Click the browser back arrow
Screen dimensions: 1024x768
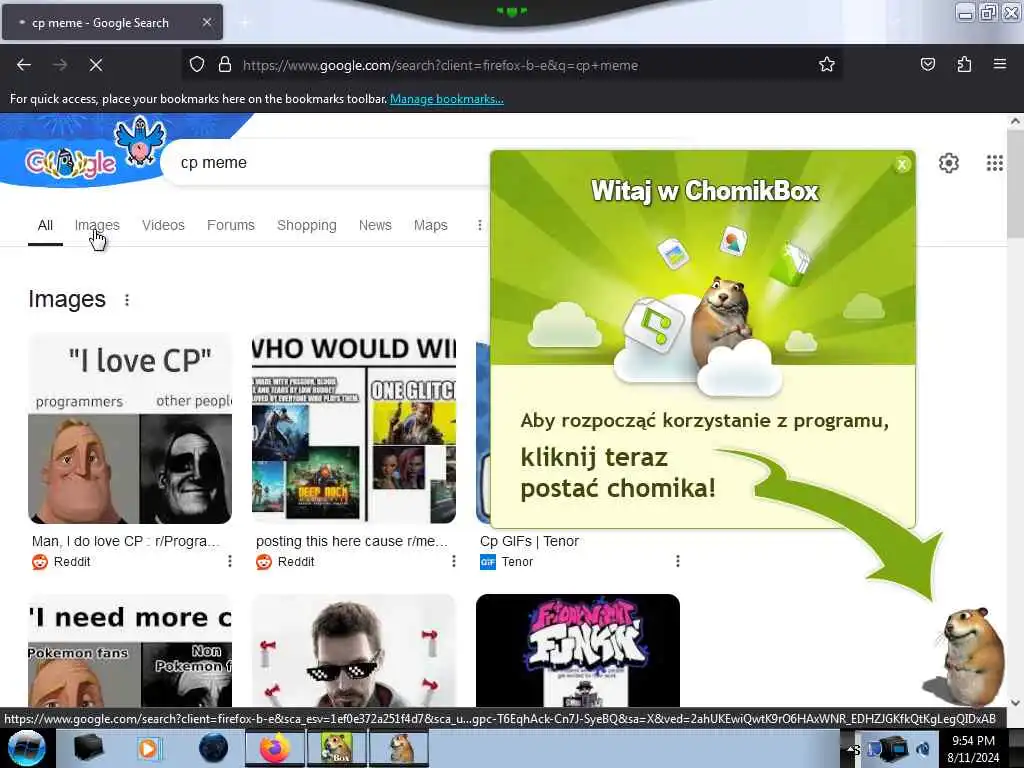pyautogui.click(x=24, y=65)
